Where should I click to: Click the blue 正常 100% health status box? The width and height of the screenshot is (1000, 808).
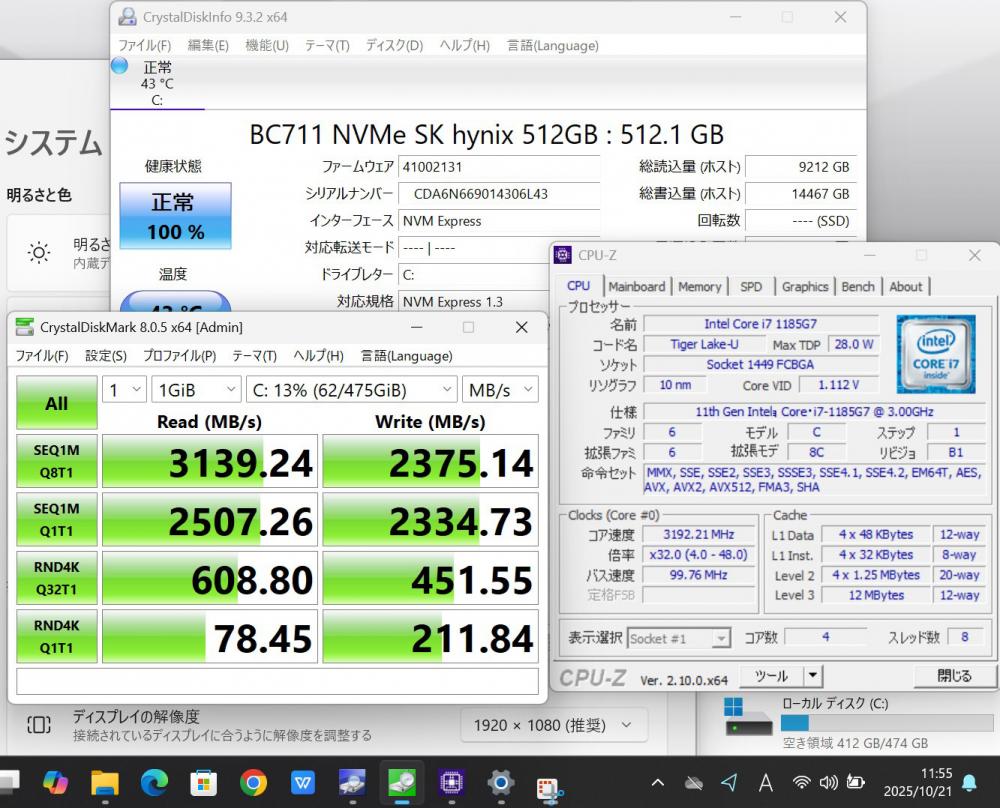point(176,216)
